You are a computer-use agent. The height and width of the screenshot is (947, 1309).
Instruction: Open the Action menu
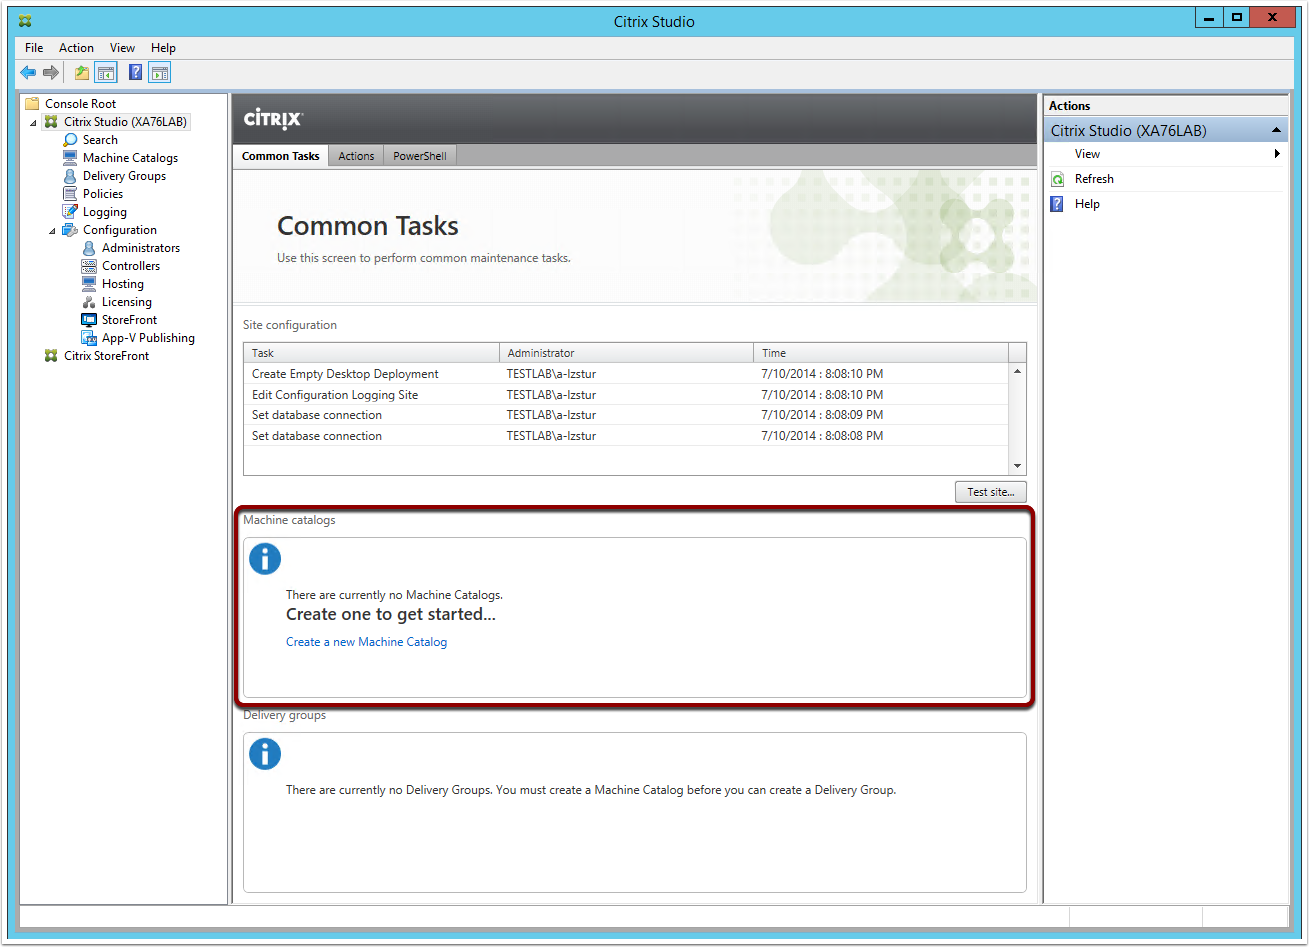76,48
